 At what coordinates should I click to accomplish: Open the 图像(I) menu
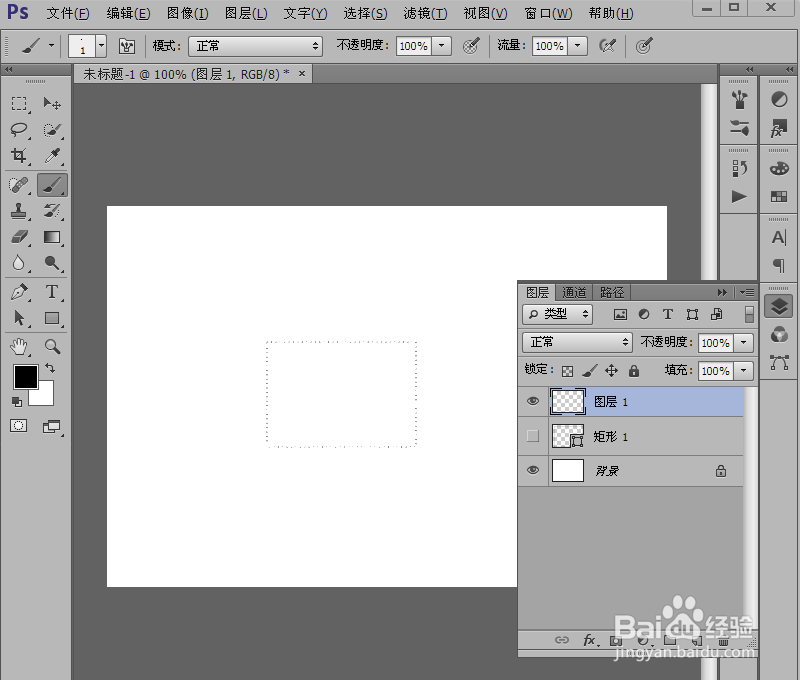(187, 13)
